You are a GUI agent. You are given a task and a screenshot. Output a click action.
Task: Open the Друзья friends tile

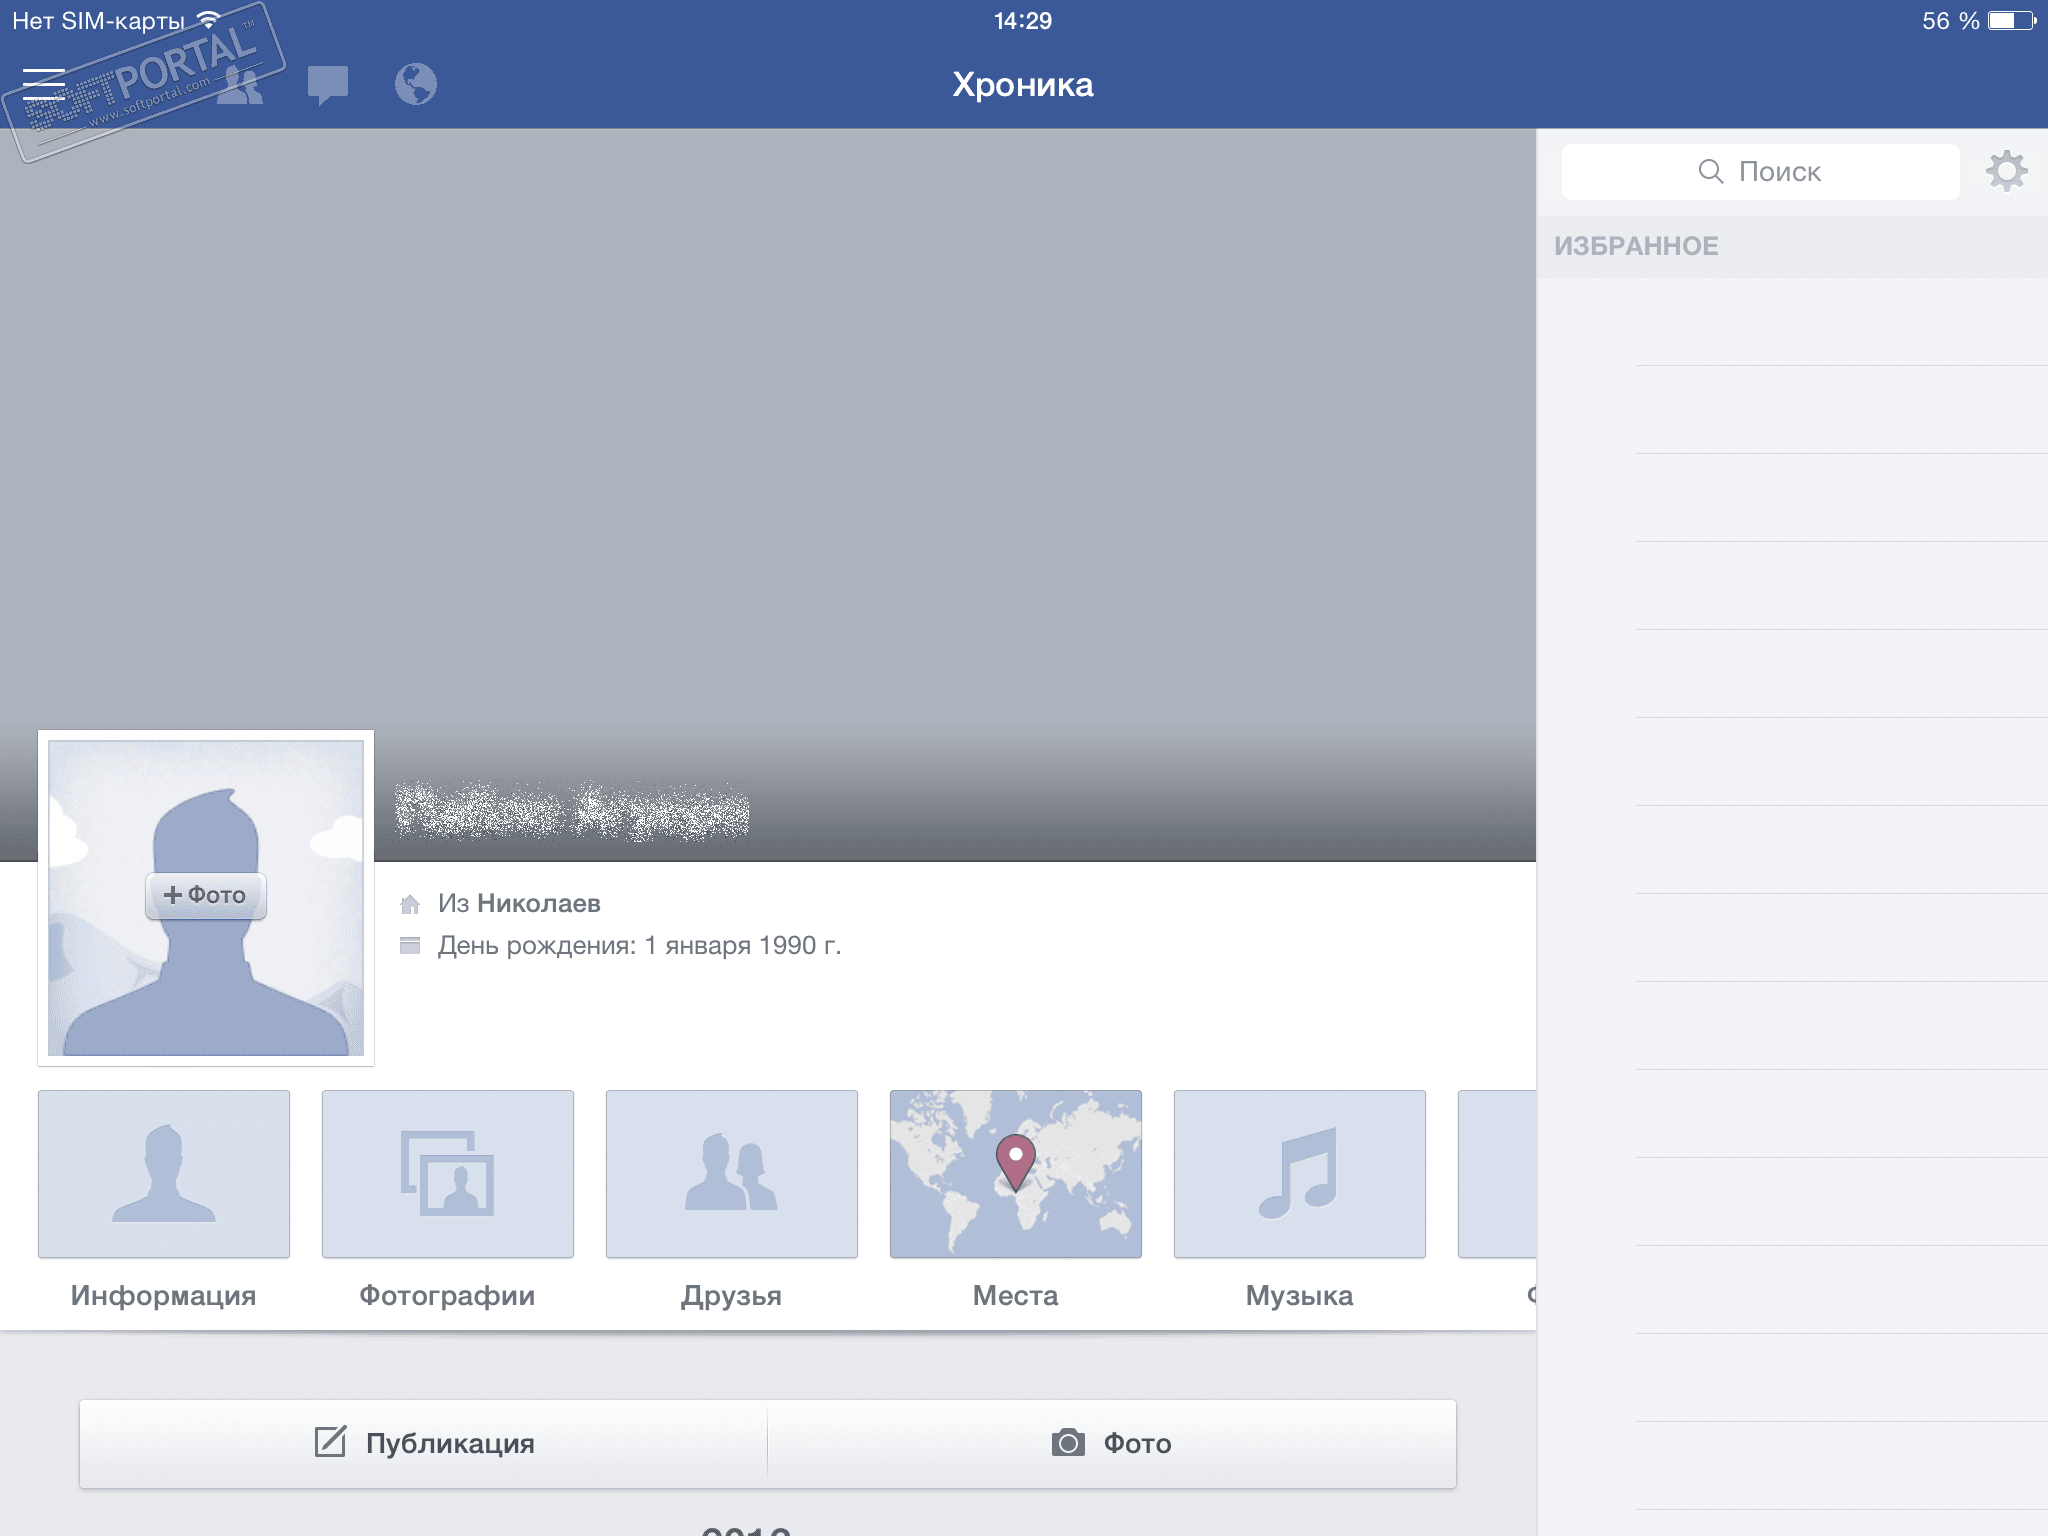(732, 1174)
